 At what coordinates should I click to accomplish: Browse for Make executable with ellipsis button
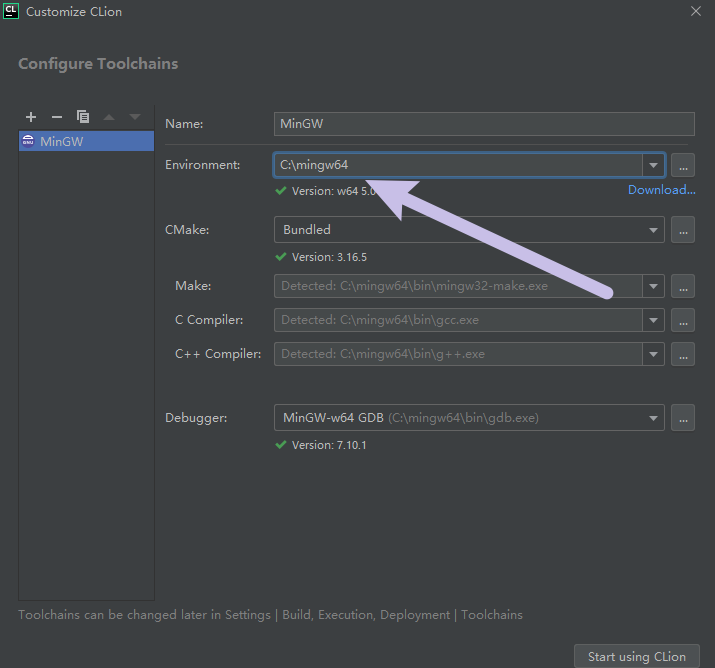(x=683, y=286)
